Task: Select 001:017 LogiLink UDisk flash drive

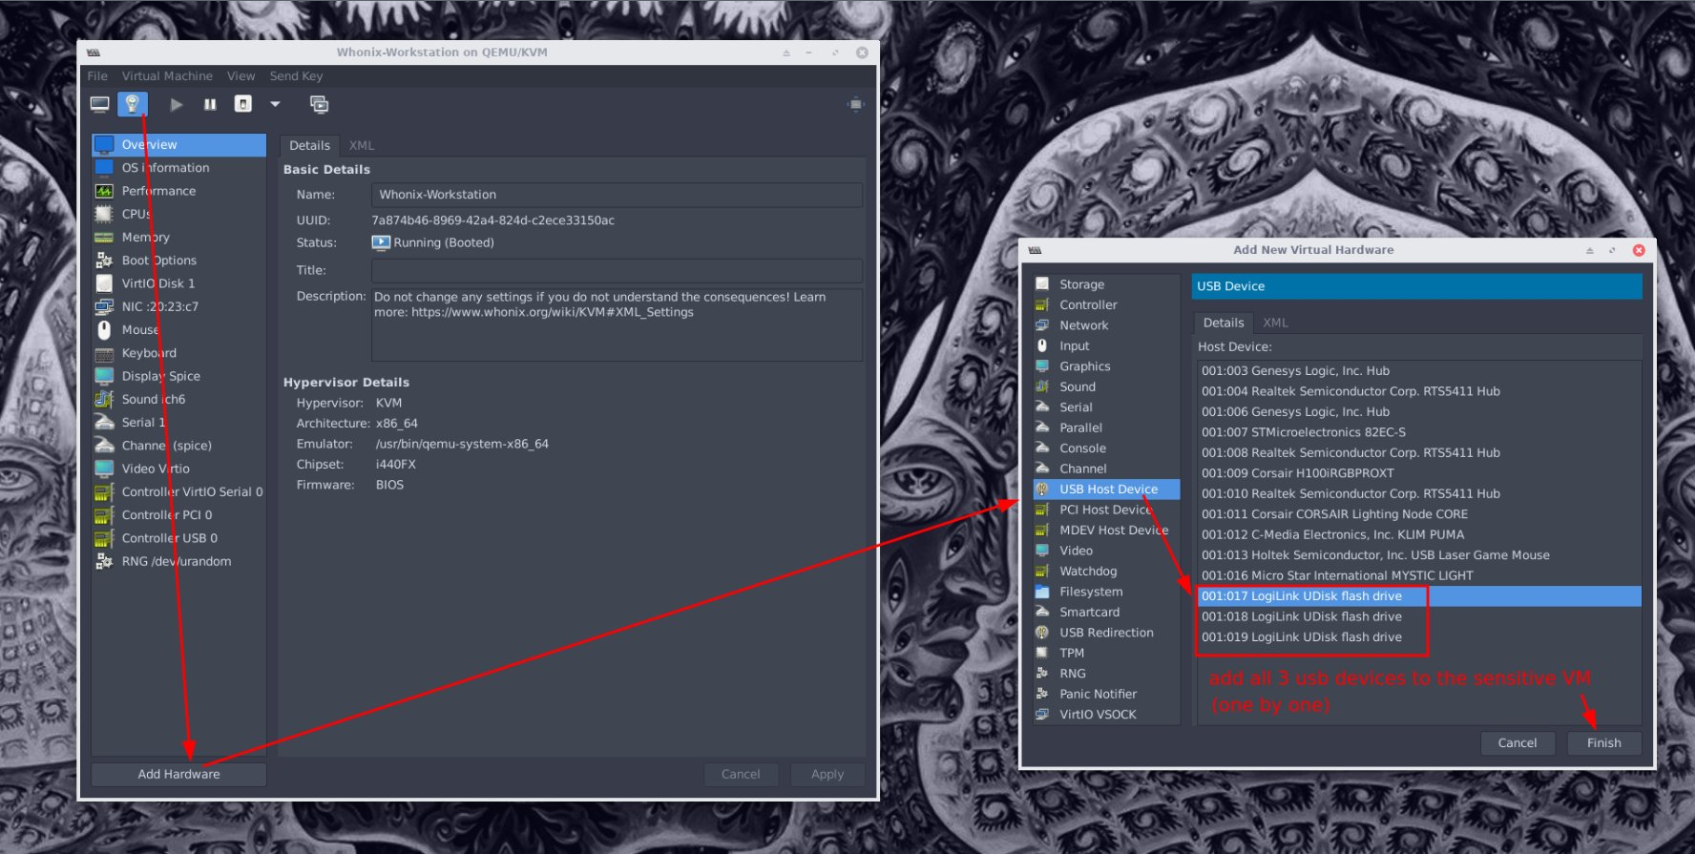Action: coord(1419,596)
